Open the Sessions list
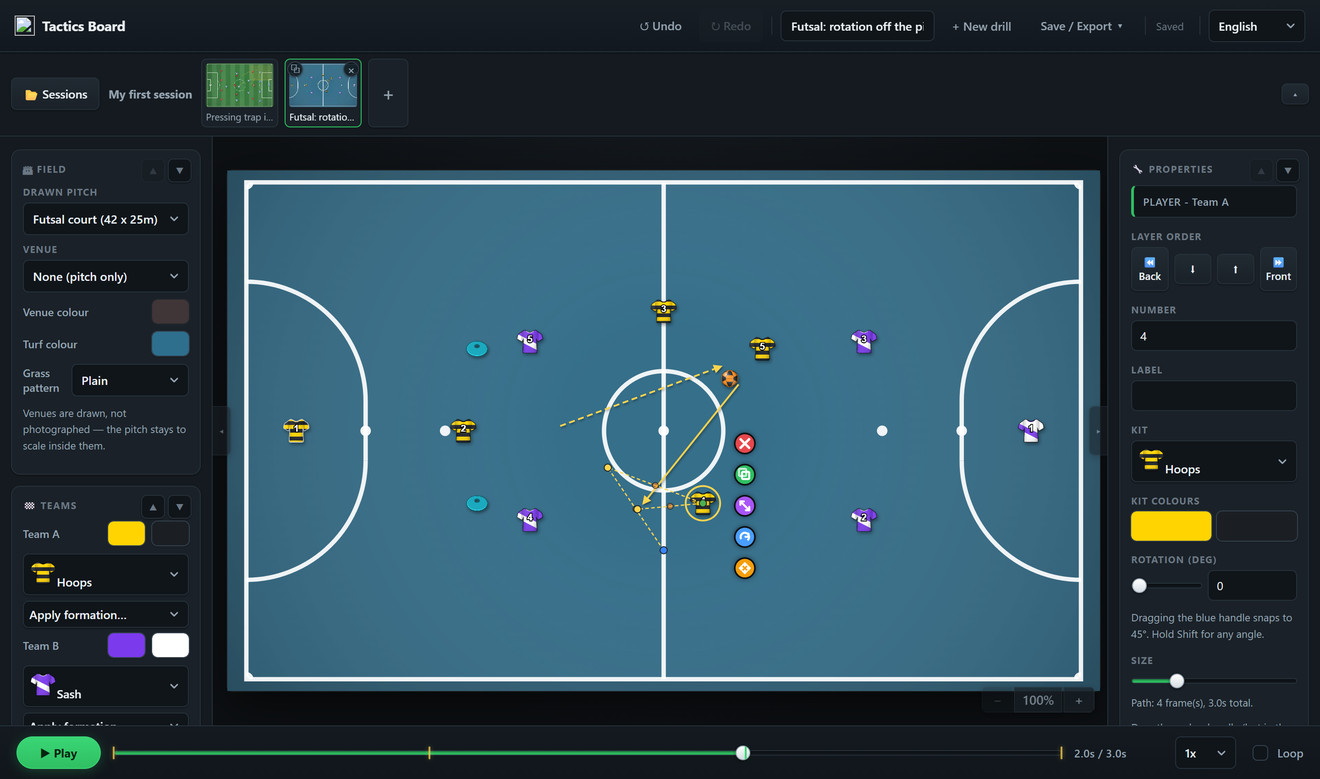 (x=55, y=94)
